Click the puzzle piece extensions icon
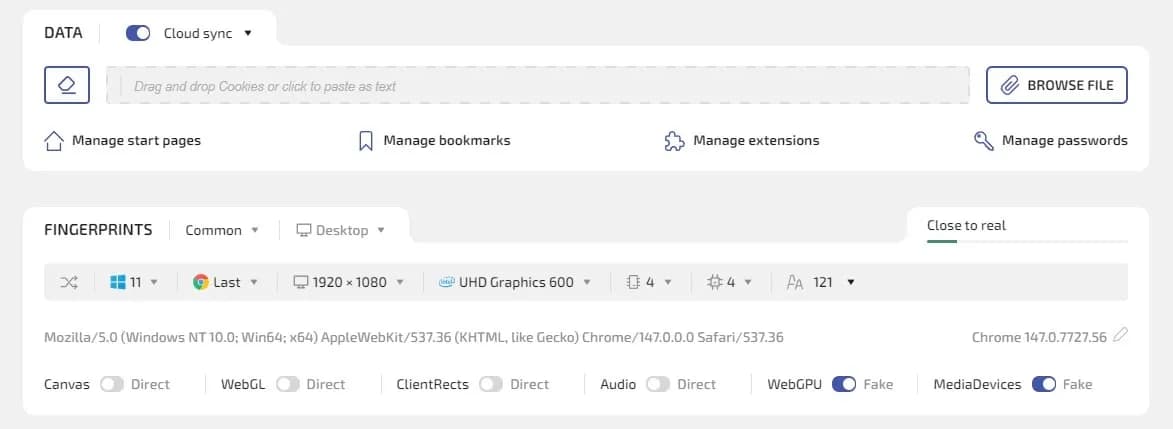 (674, 141)
